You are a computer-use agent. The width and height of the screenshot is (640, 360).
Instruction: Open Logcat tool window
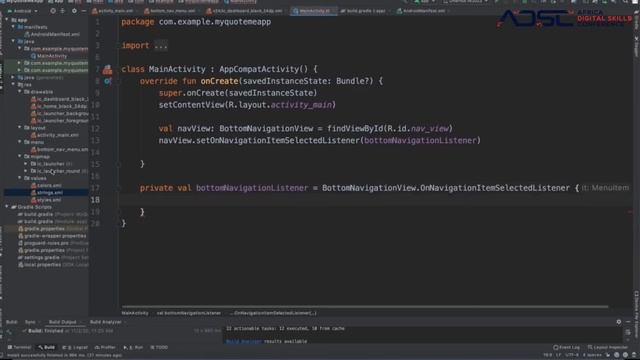(x=75, y=347)
